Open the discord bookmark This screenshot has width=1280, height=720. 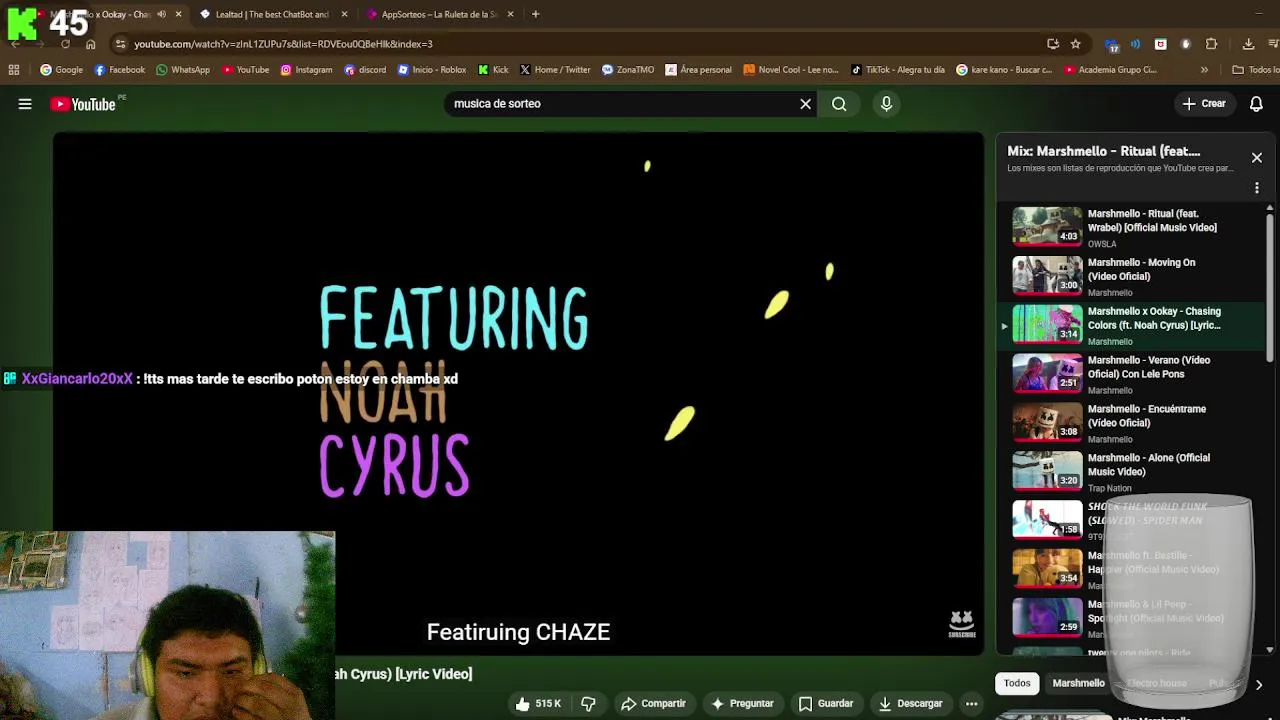tap(365, 70)
